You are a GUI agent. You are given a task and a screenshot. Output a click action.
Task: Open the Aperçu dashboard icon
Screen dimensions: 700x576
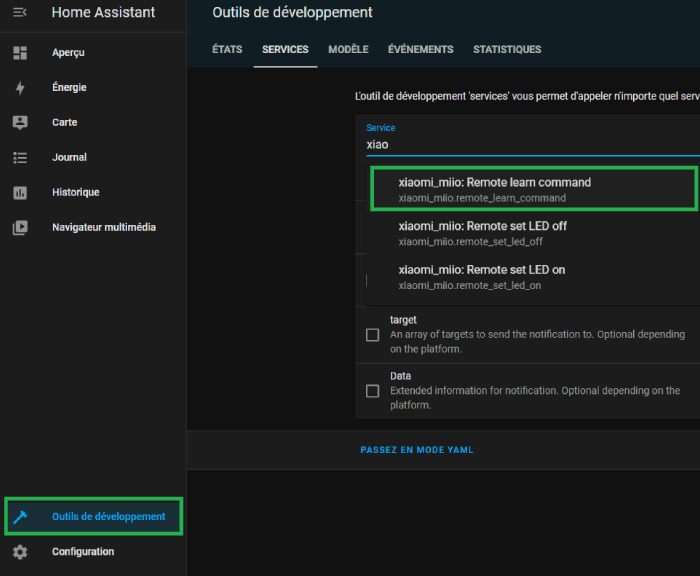point(20,52)
